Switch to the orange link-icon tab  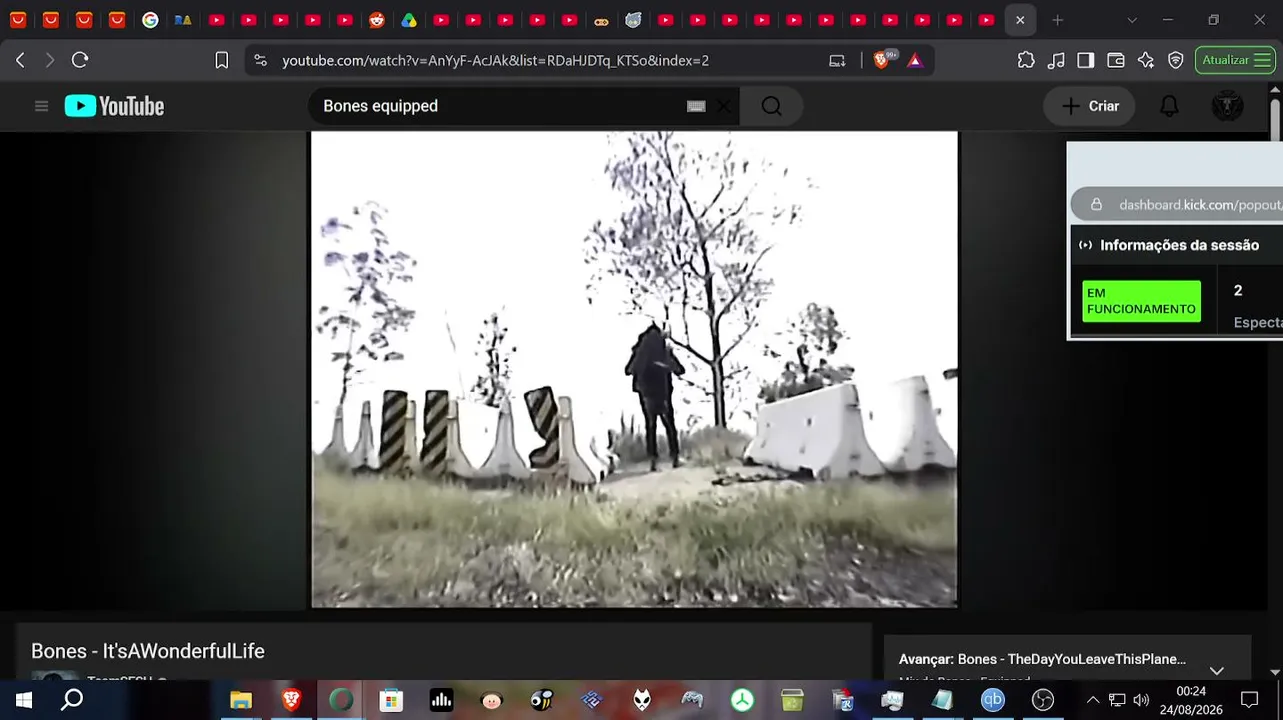[601, 20]
